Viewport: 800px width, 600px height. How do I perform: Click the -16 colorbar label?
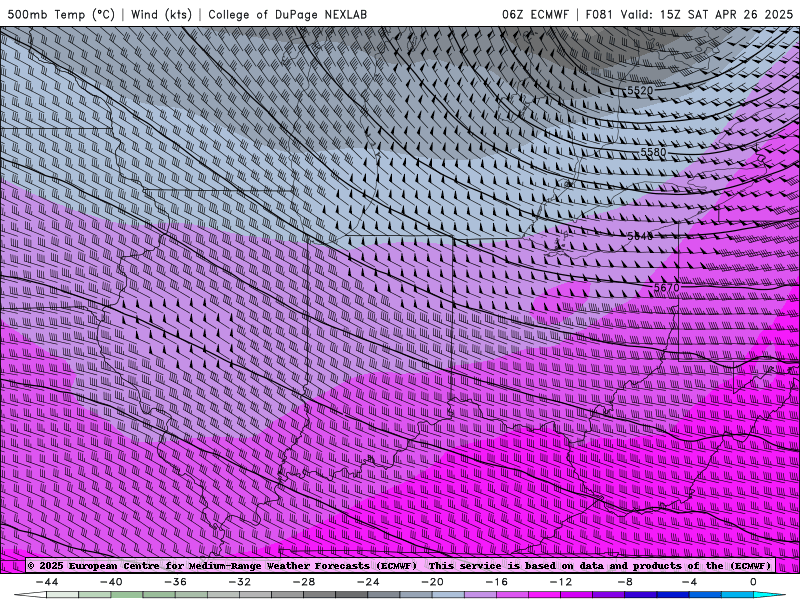(x=497, y=582)
